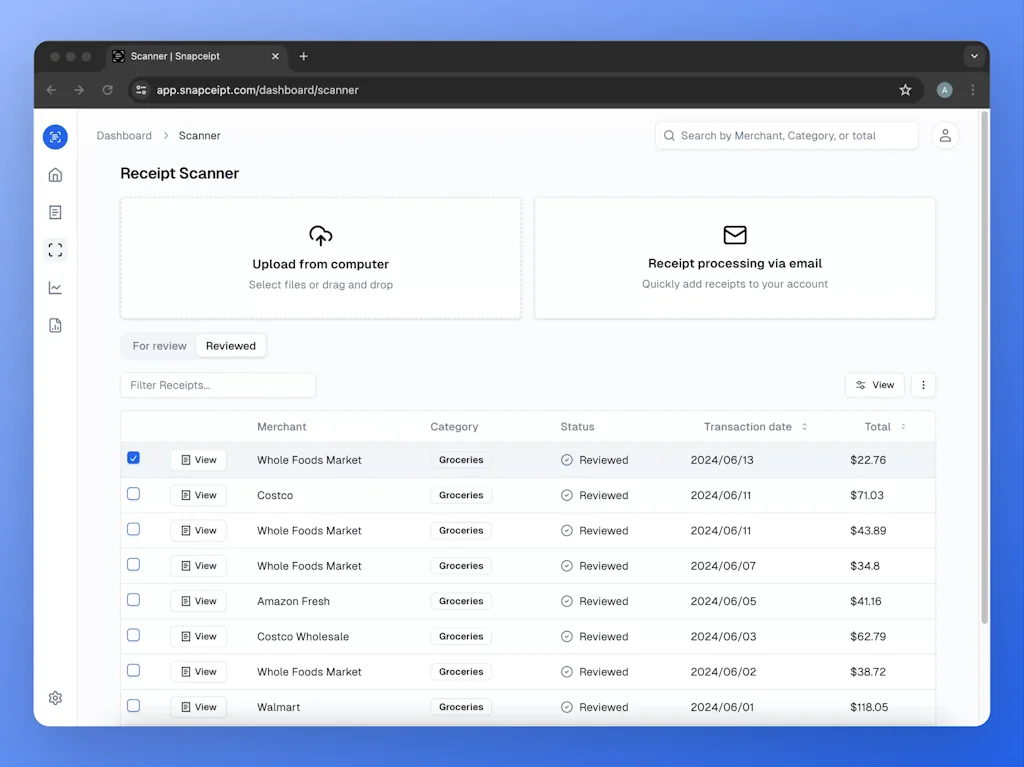Image resolution: width=1024 pixels, height=767 pixels.
Task: Bookmark page with the star icon
Action: pos(905,90)
